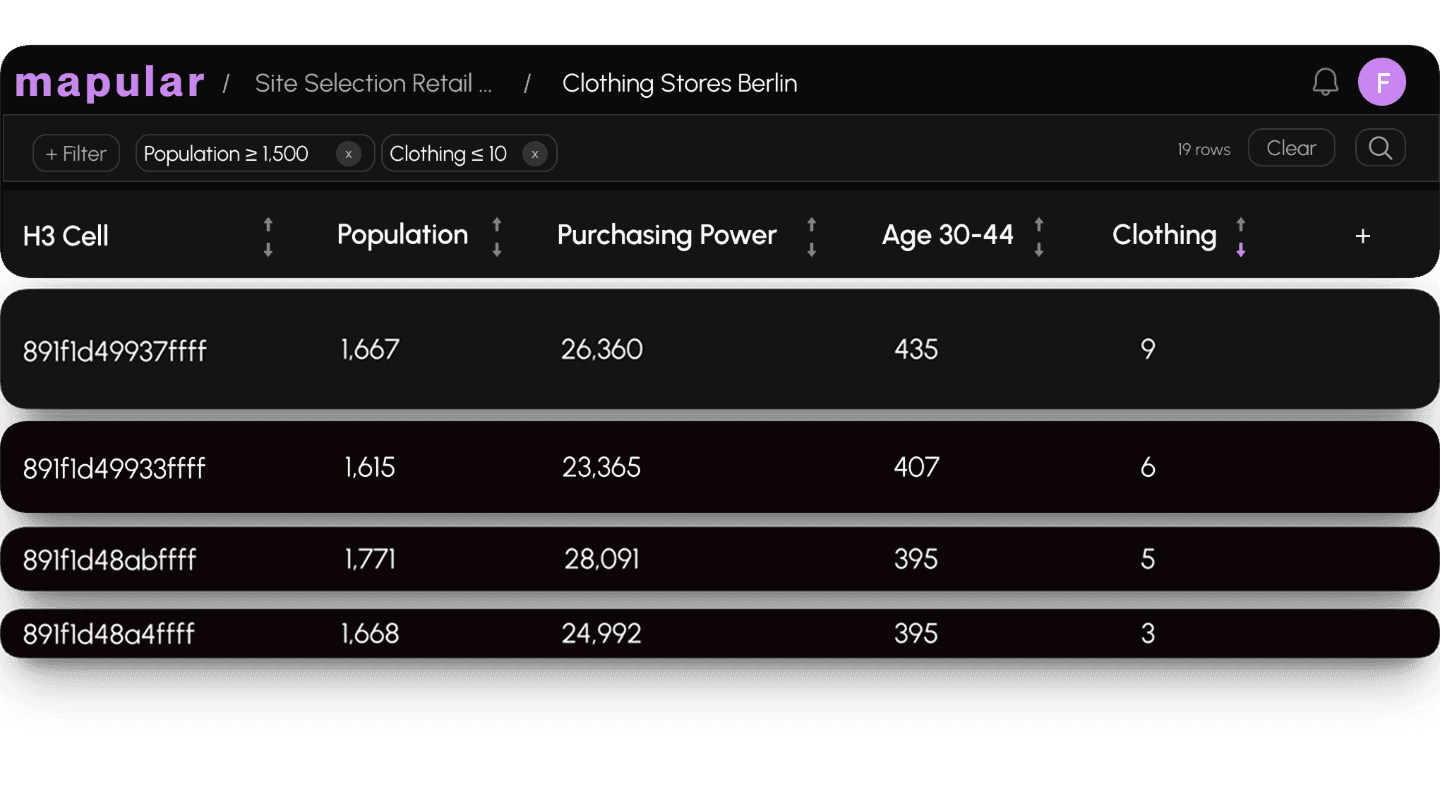The width and height of the screenshot is (1440, 790).
Task: Click the + Filter button
Action: (x=76, y=154)
